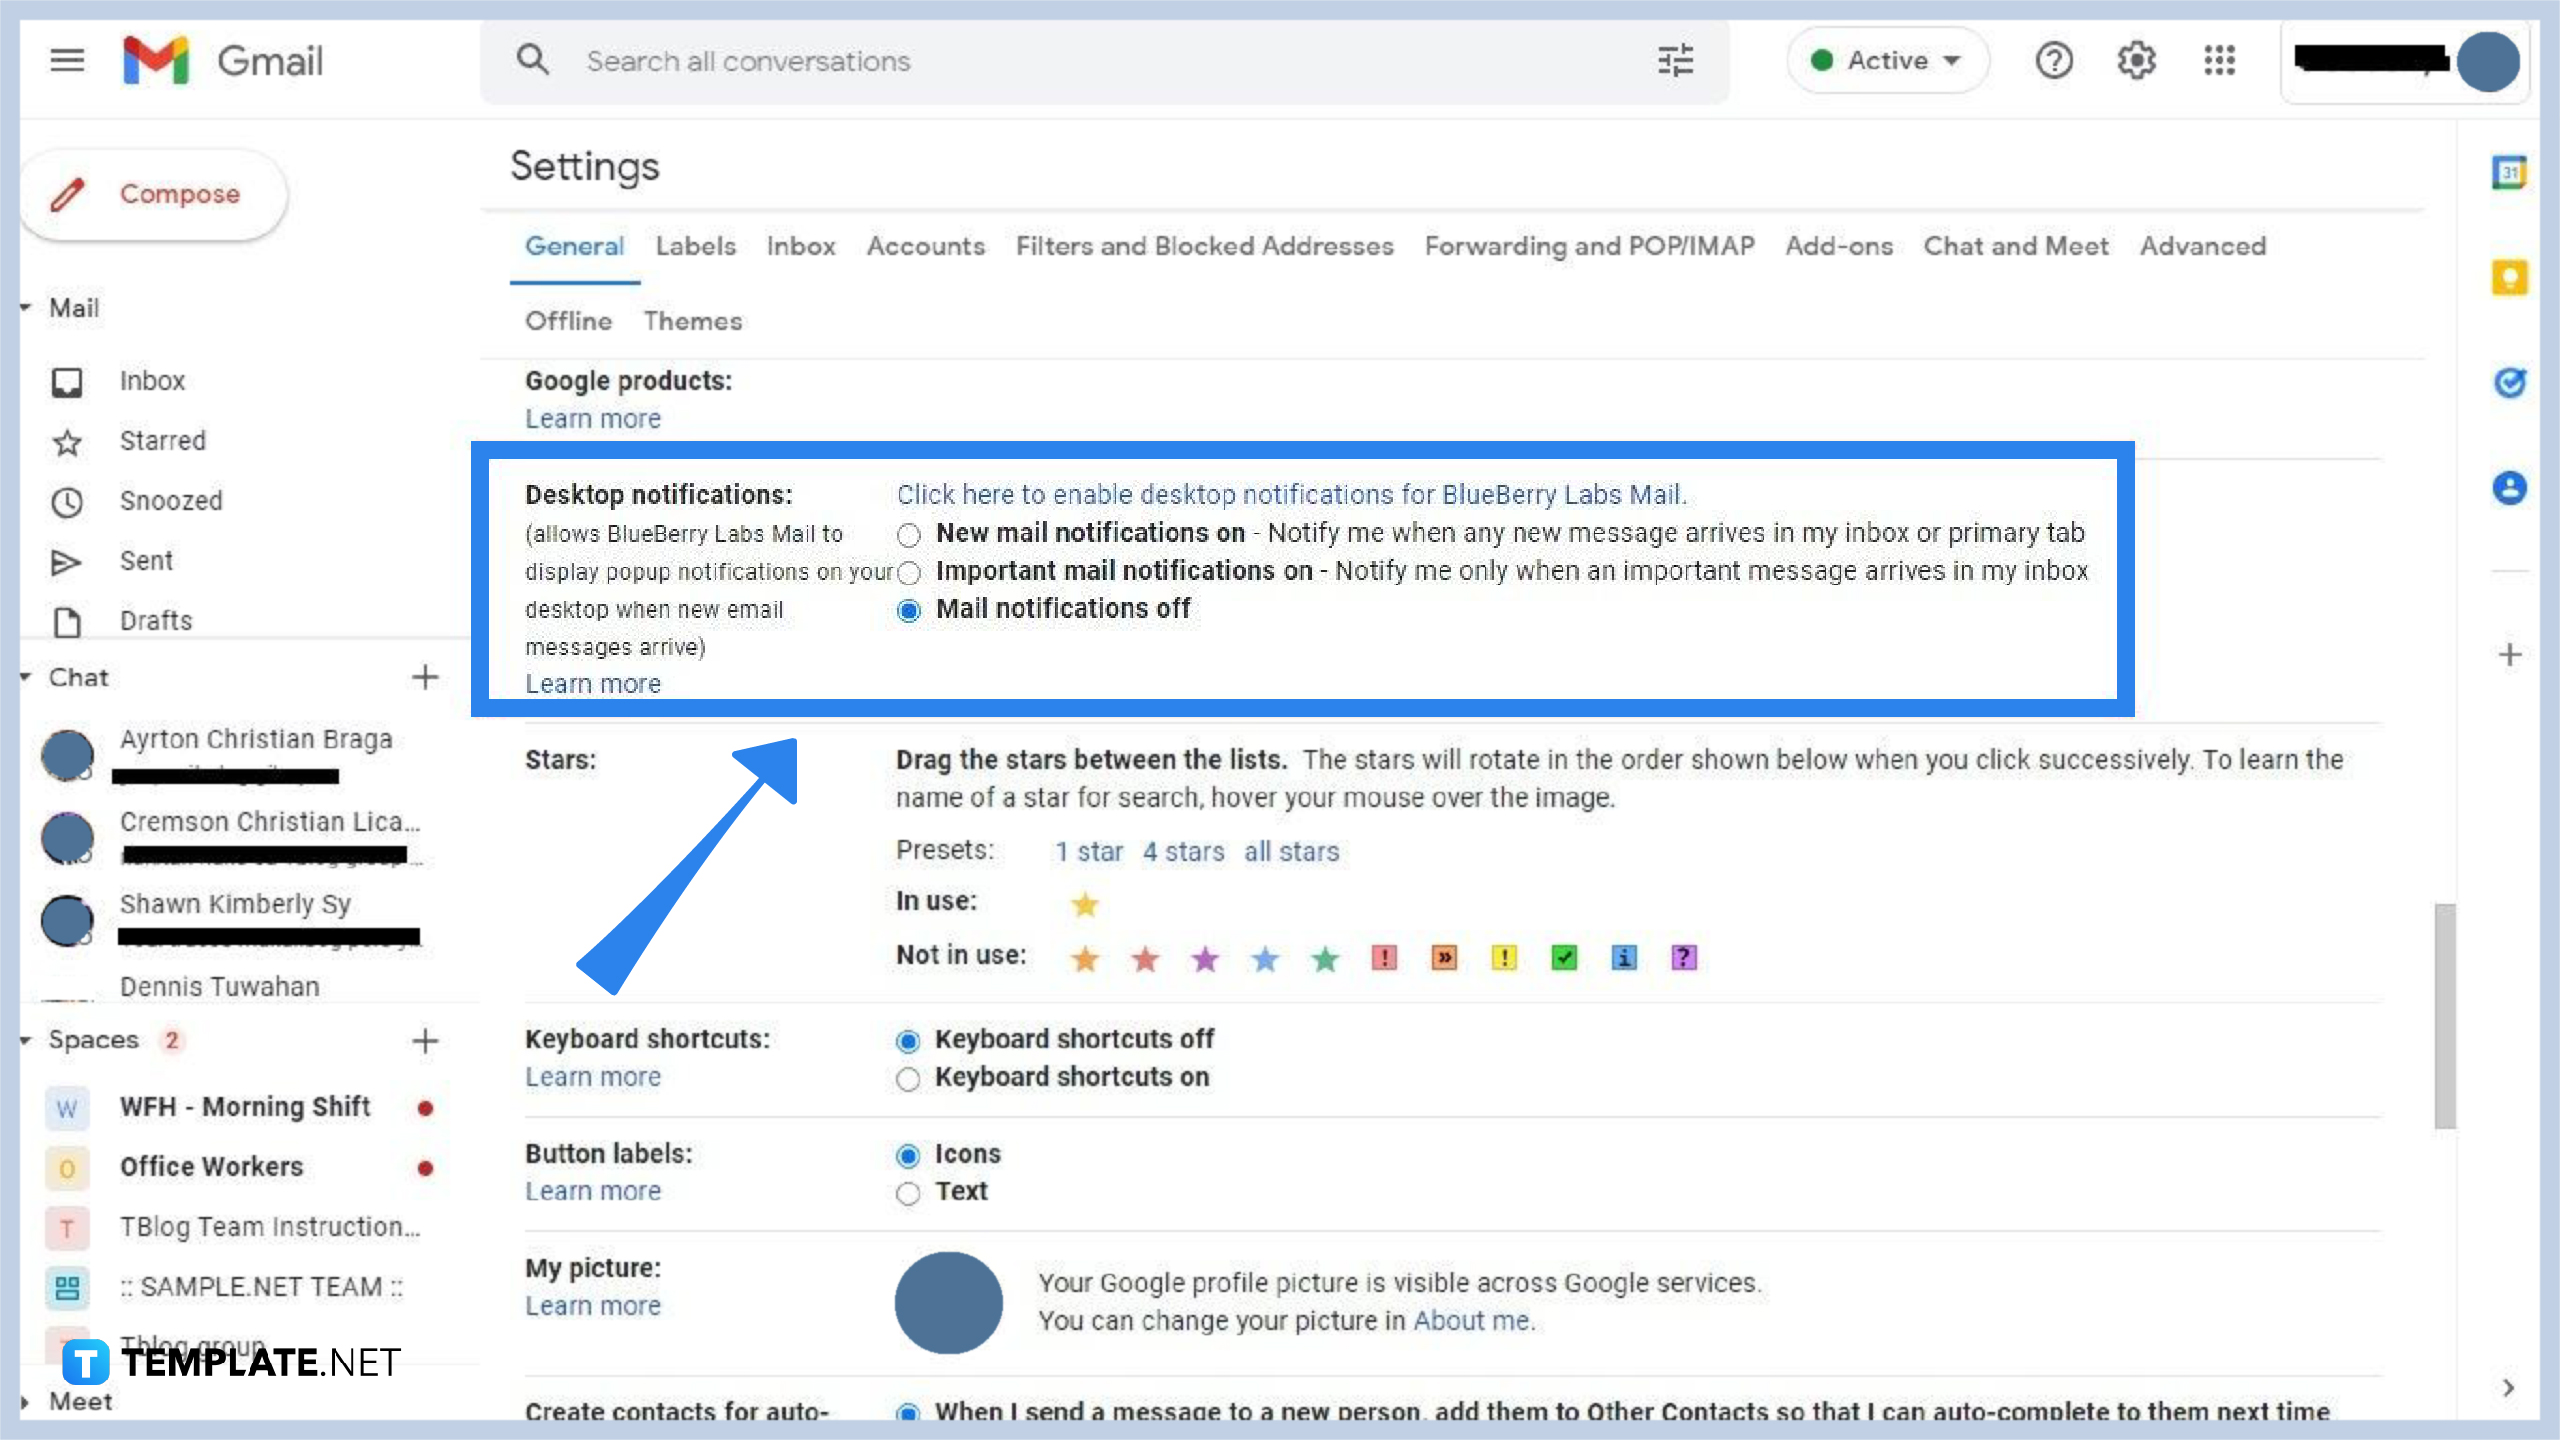Select Mail notifications off radio button

pos(908,609)
